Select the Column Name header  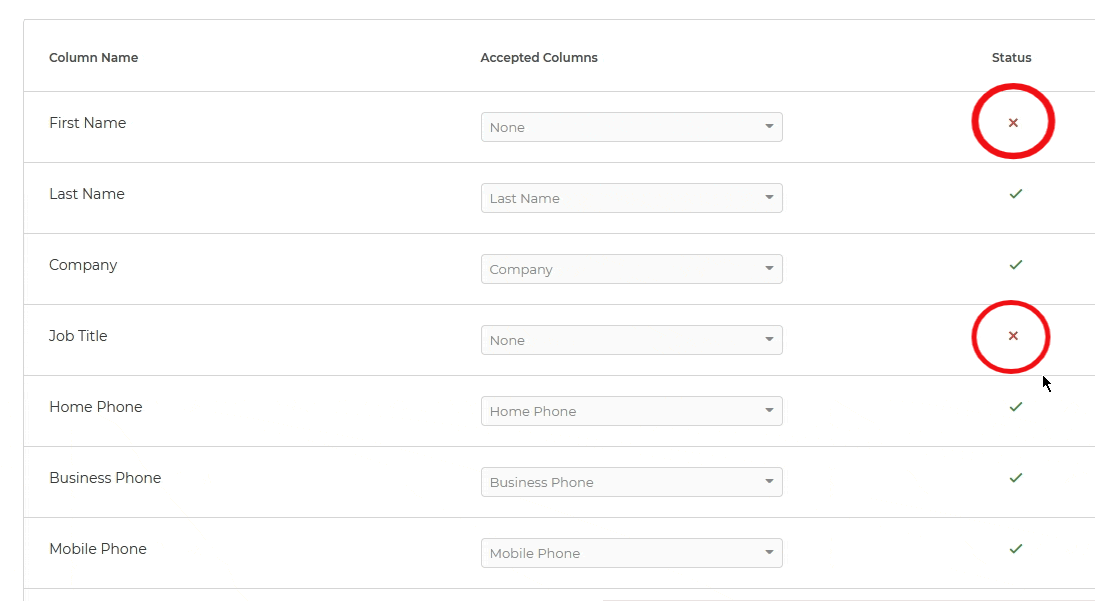click(93, 58)
